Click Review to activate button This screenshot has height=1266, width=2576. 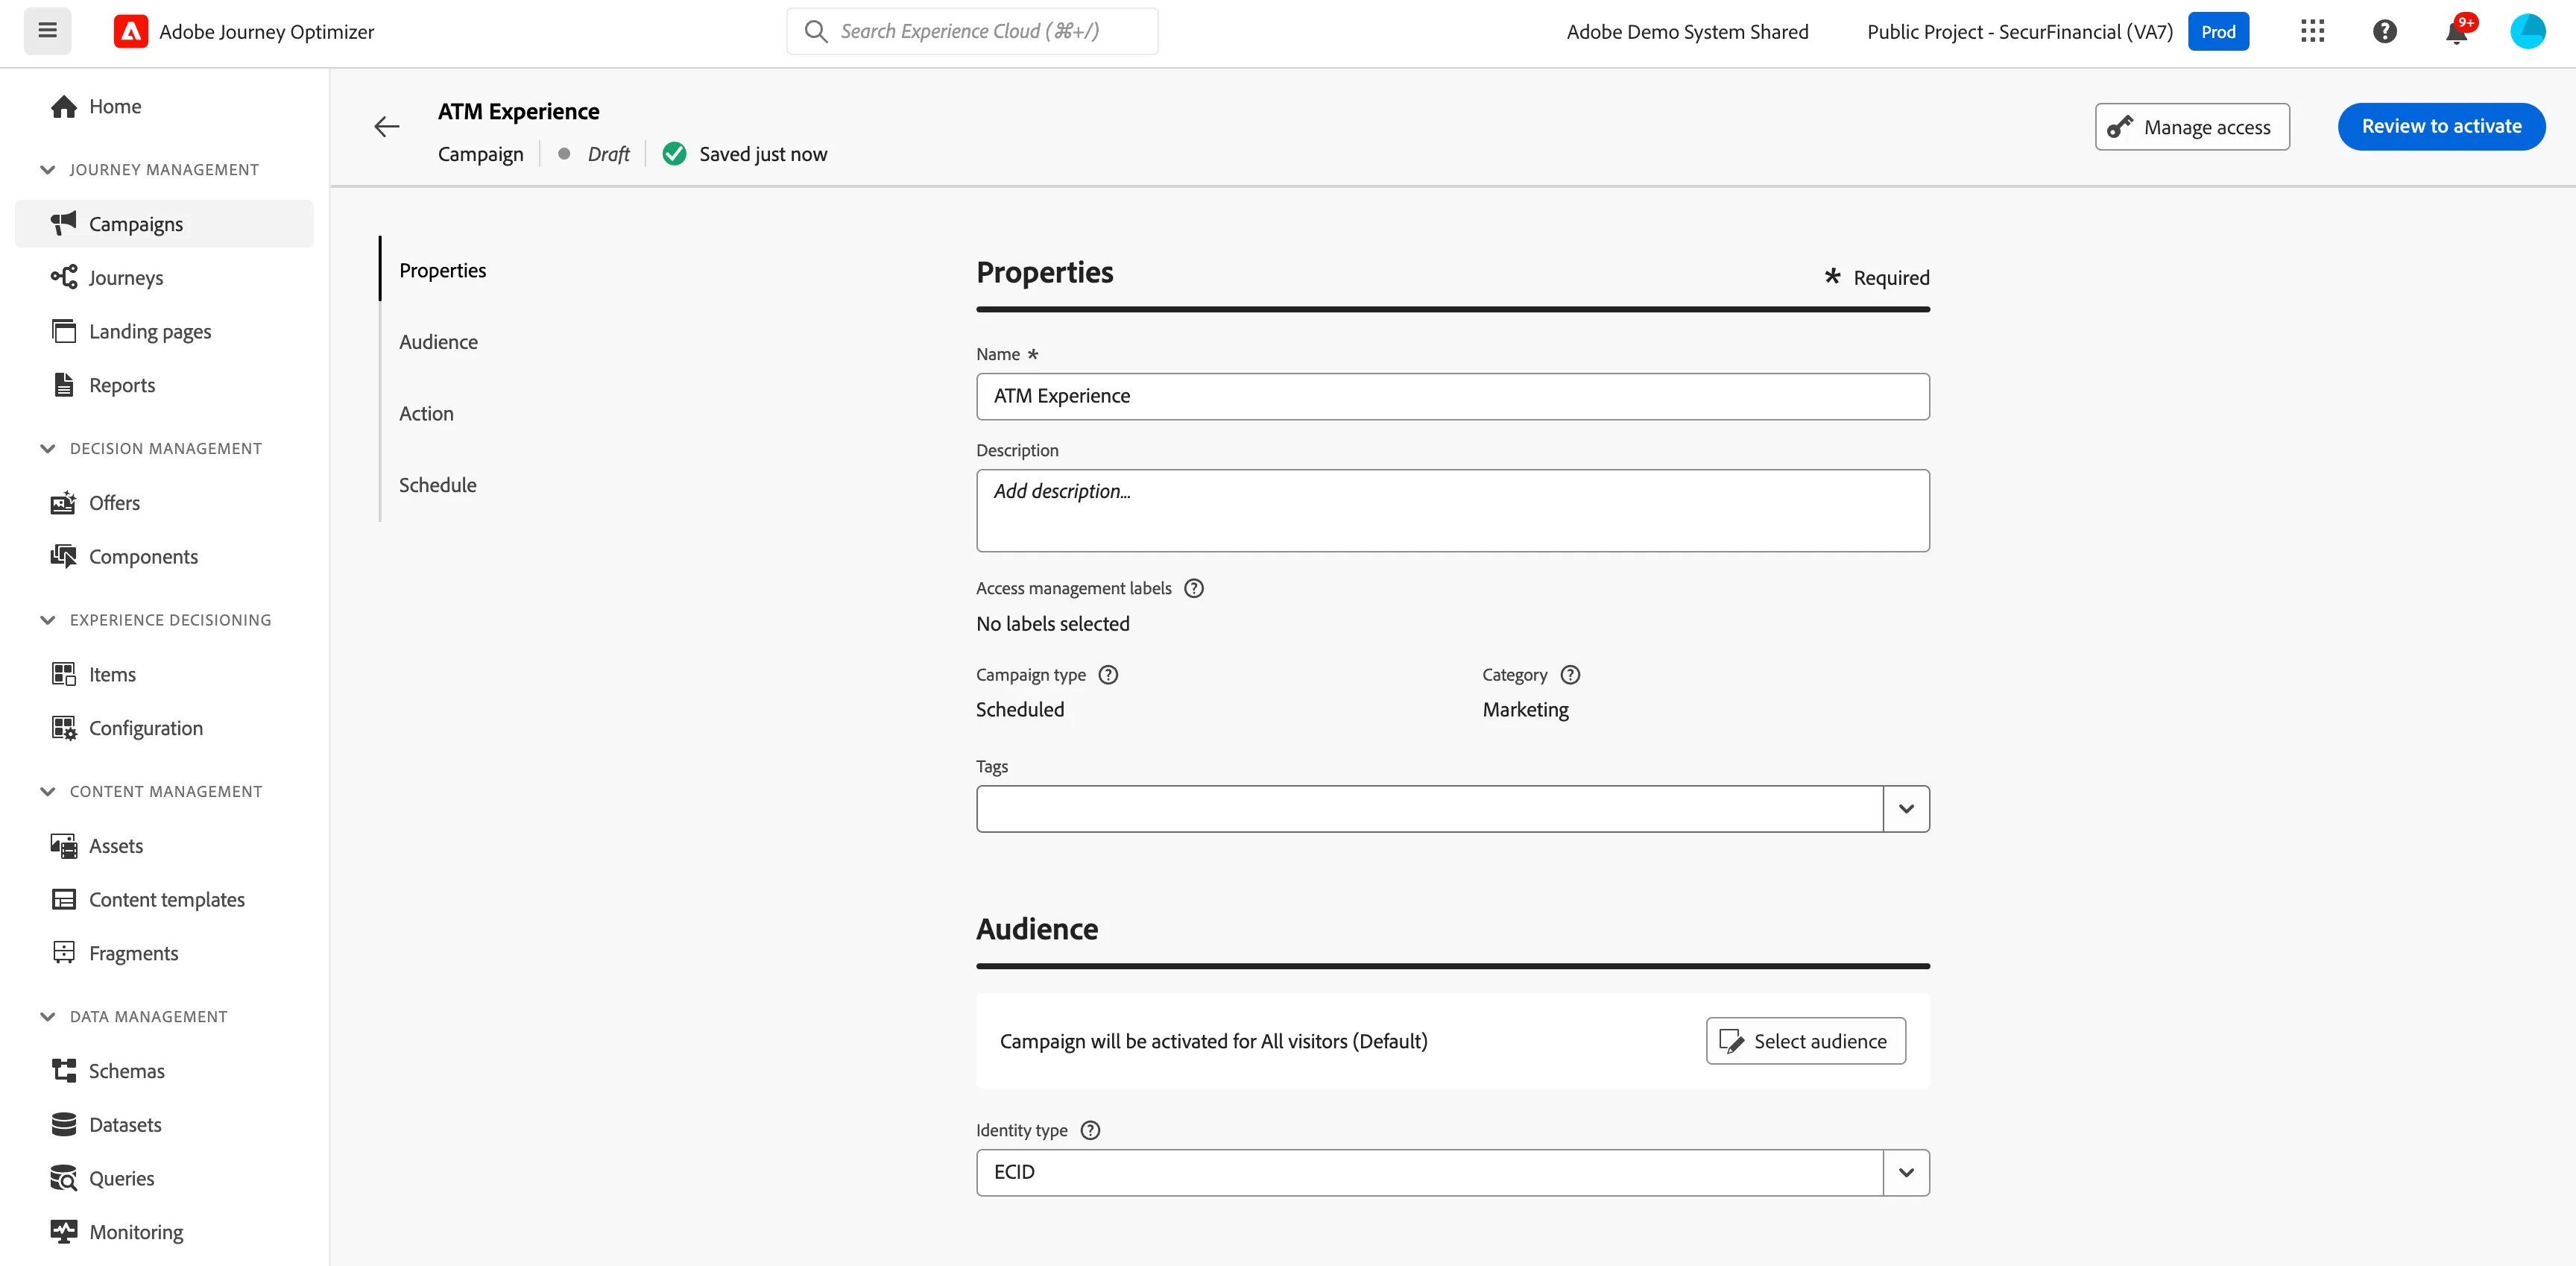pos(2441,127)
